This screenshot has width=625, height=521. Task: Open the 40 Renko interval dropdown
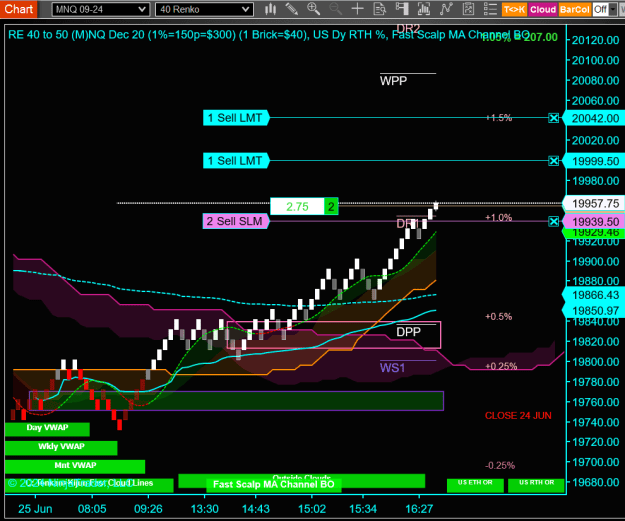(x=204, y=9)
